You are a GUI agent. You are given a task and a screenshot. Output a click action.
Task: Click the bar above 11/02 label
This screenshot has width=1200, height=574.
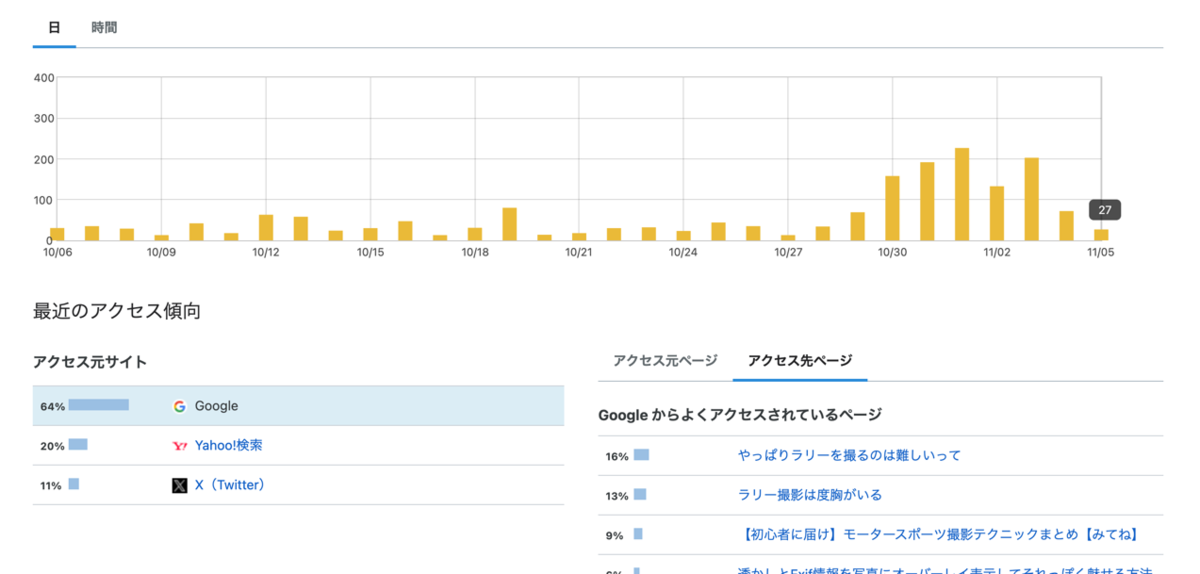[997, 213]
